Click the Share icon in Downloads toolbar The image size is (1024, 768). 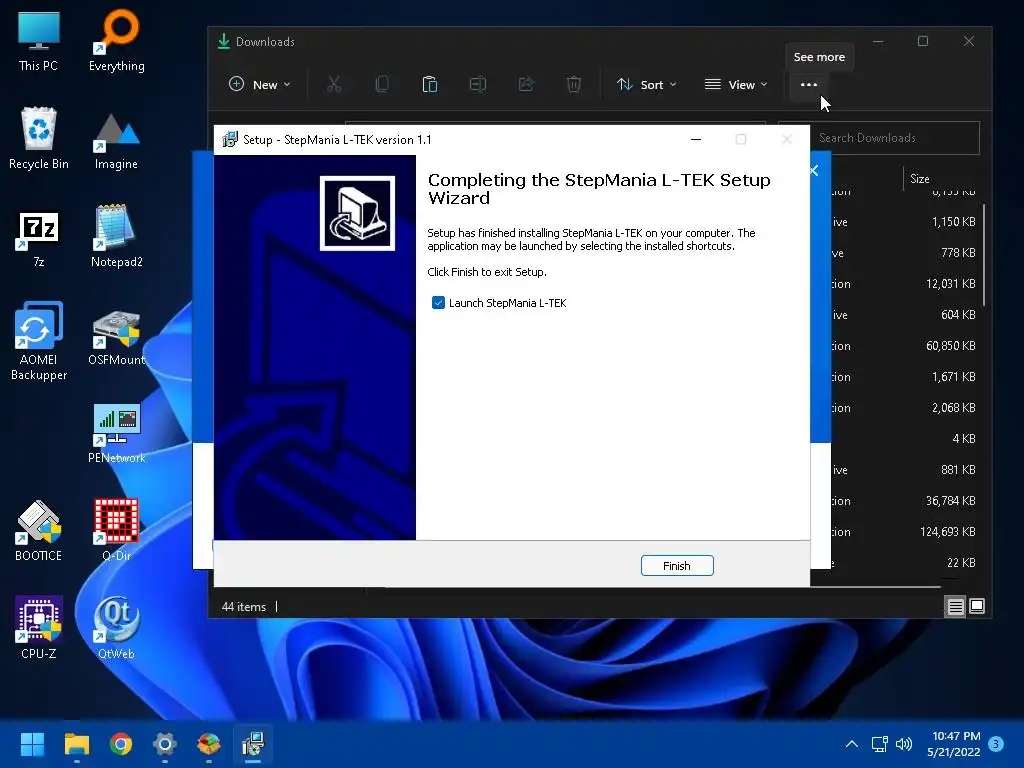pos(526,84)
